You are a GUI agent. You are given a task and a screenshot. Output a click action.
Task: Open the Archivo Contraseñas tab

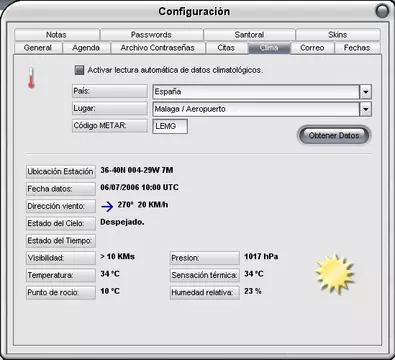click(x=158, y=48)
